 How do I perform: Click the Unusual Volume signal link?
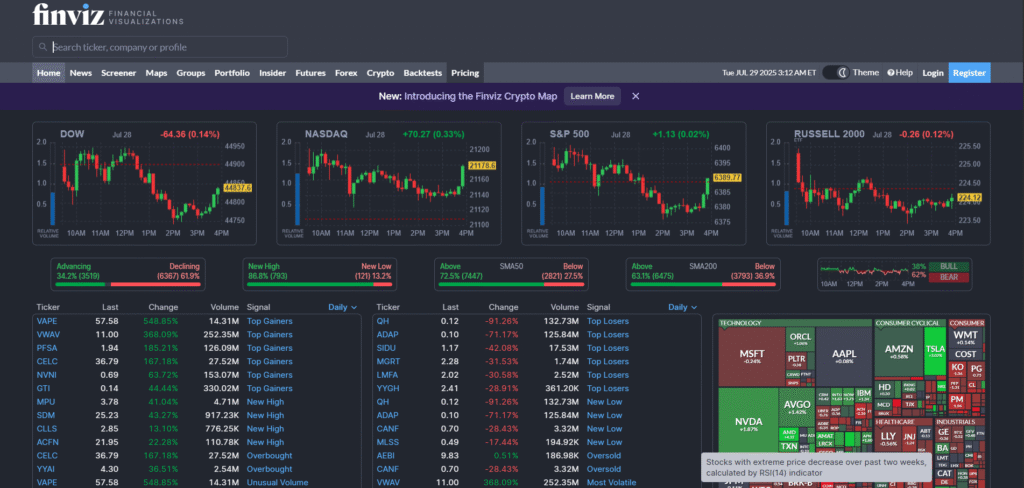pyautogui.click(x=277, y=482)
